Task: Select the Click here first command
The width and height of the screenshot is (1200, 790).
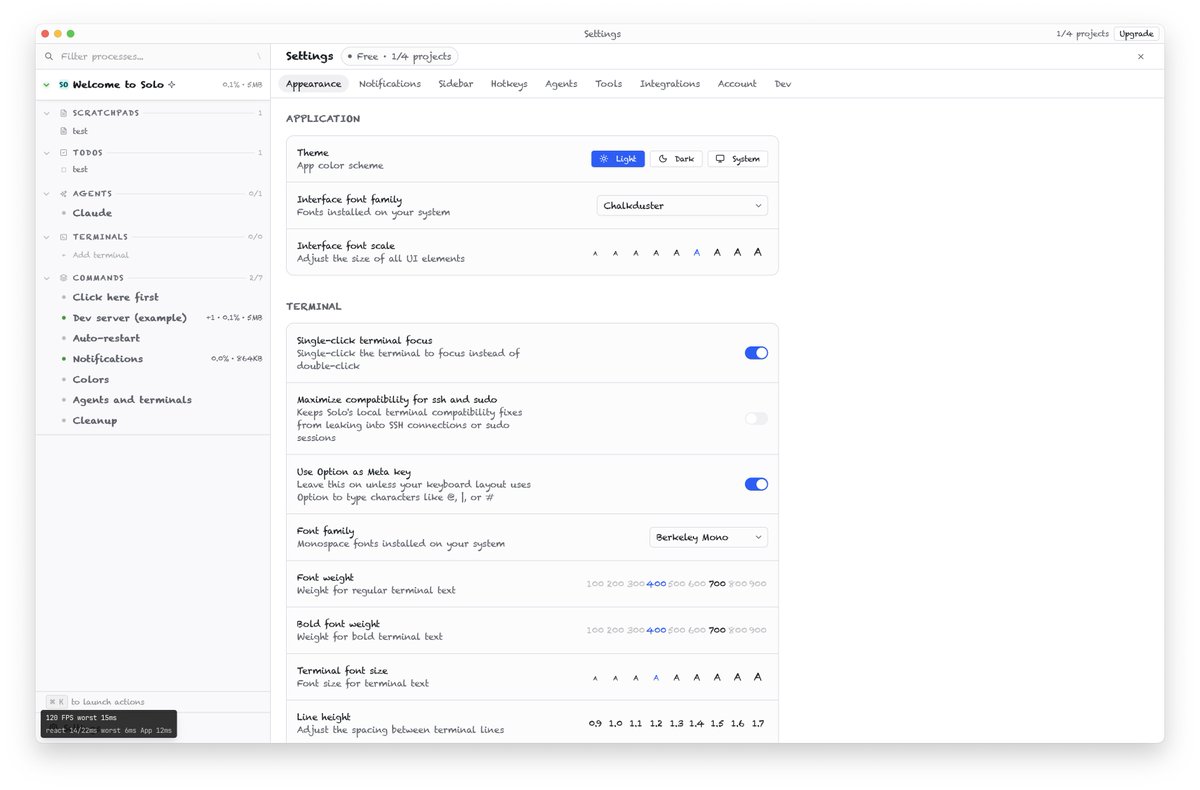Action: [x=115, y=297]
